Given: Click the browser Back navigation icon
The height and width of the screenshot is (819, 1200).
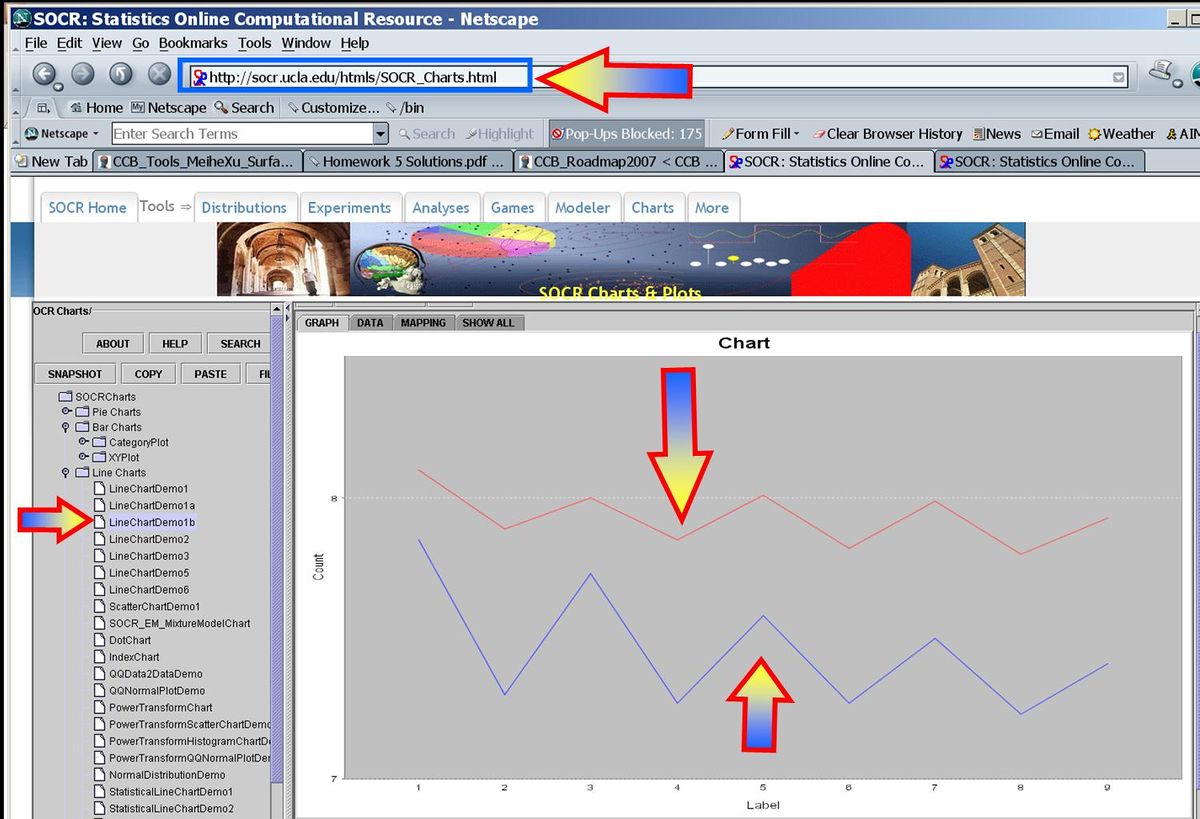Looking at the screenshot, I should pyautogui.click(x=45, y=74).
